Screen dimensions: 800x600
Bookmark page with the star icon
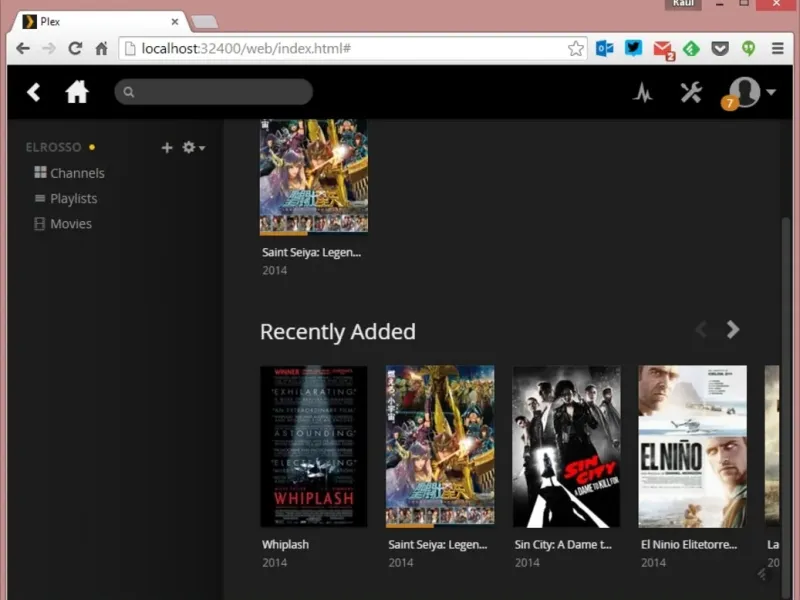tap(576, 48)
